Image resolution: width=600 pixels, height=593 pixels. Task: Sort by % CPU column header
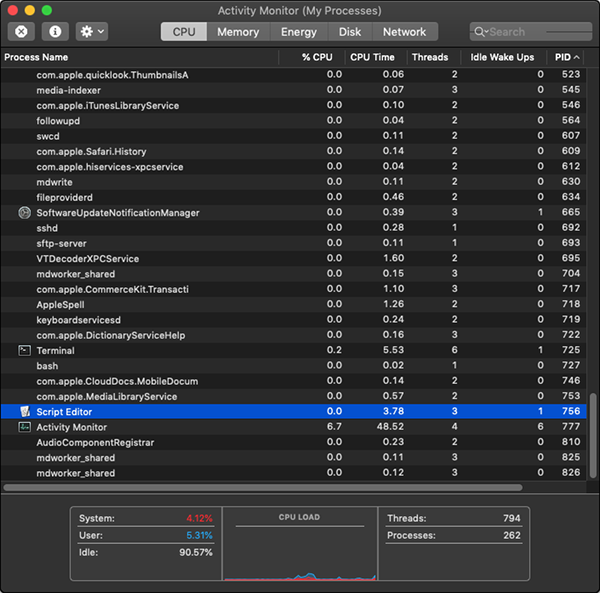pos(312,57)
